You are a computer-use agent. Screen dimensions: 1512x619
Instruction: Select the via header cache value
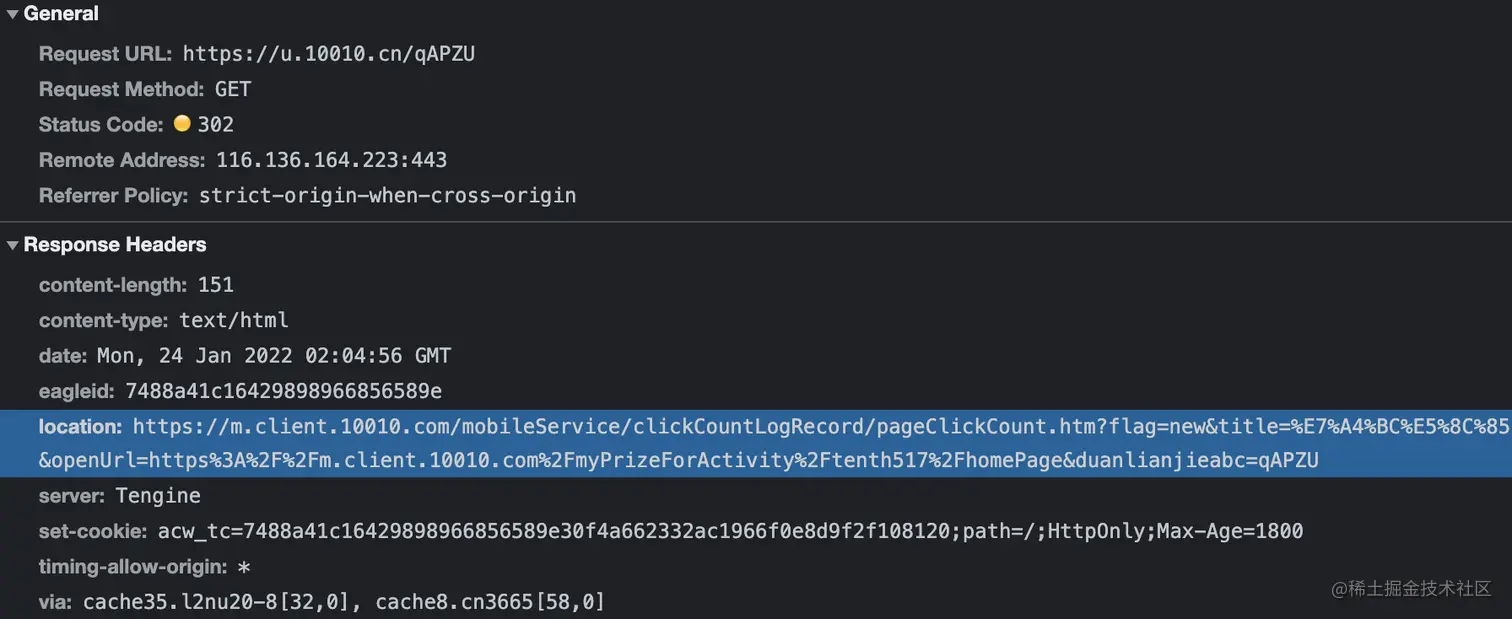[344, 602]
